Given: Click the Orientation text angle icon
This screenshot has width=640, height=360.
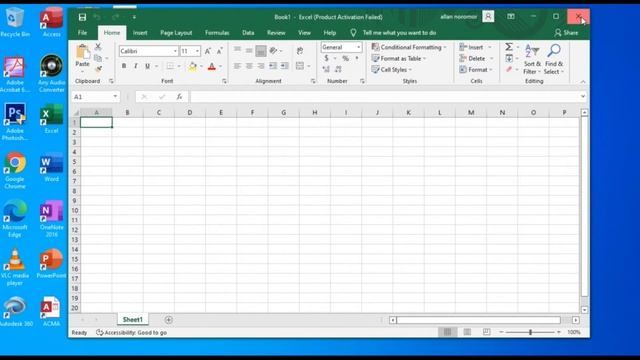Looking at the screenshot, I should [x=273, y=51].
